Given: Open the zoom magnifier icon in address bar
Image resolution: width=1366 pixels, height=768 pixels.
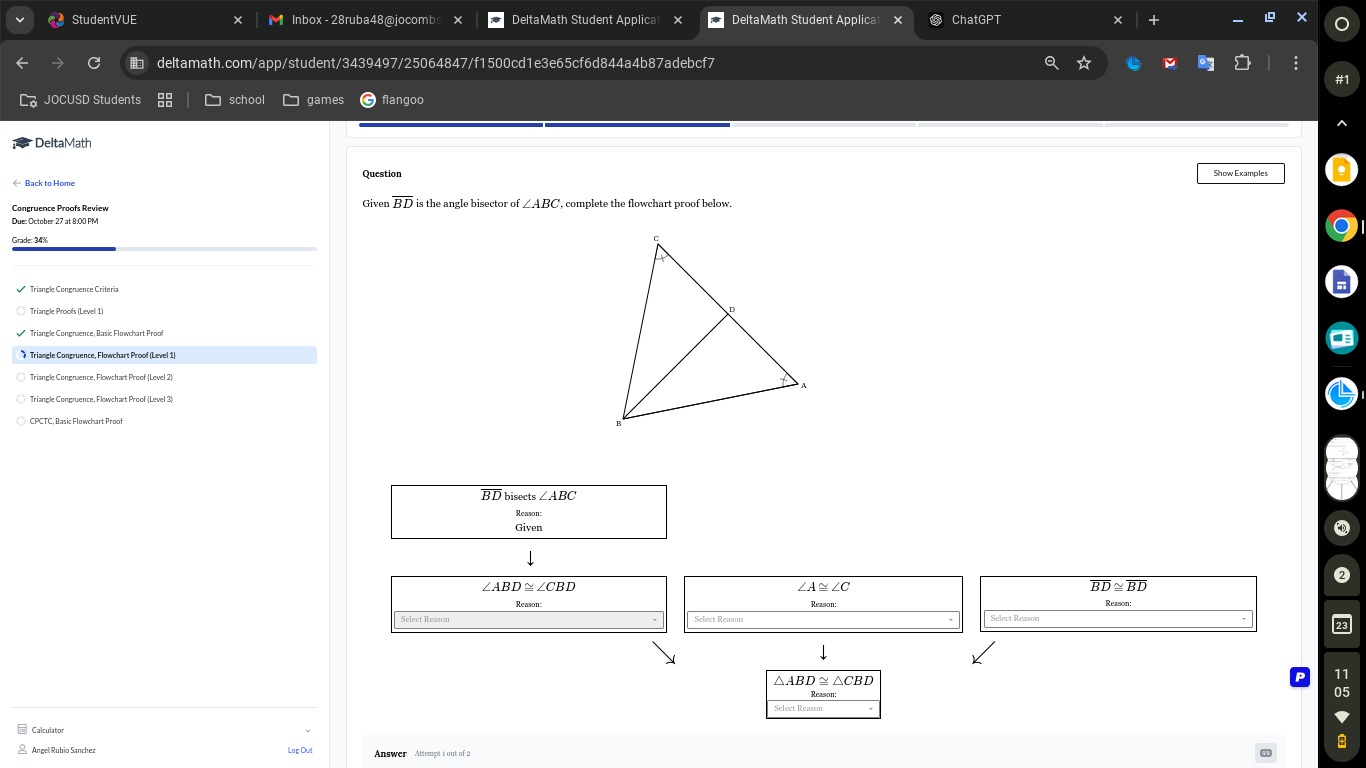Looking at the screenshot, I should coord(1051,63).
